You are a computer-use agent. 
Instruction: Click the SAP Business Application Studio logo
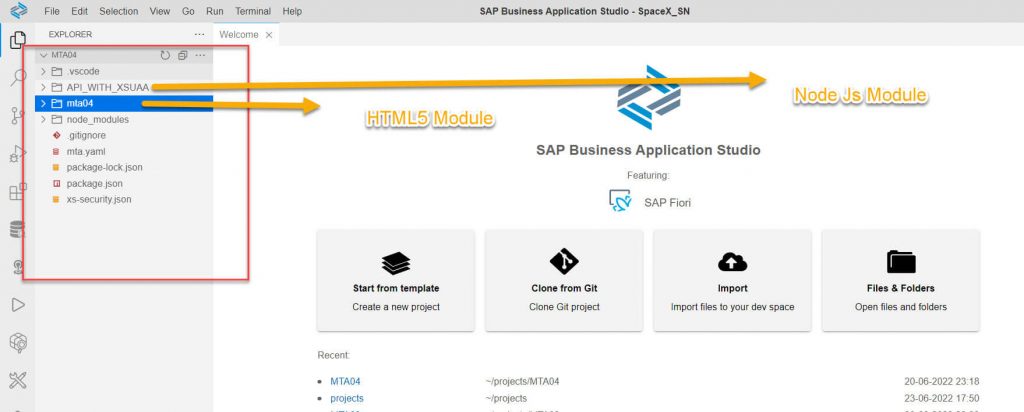click(x=648, y=97)
